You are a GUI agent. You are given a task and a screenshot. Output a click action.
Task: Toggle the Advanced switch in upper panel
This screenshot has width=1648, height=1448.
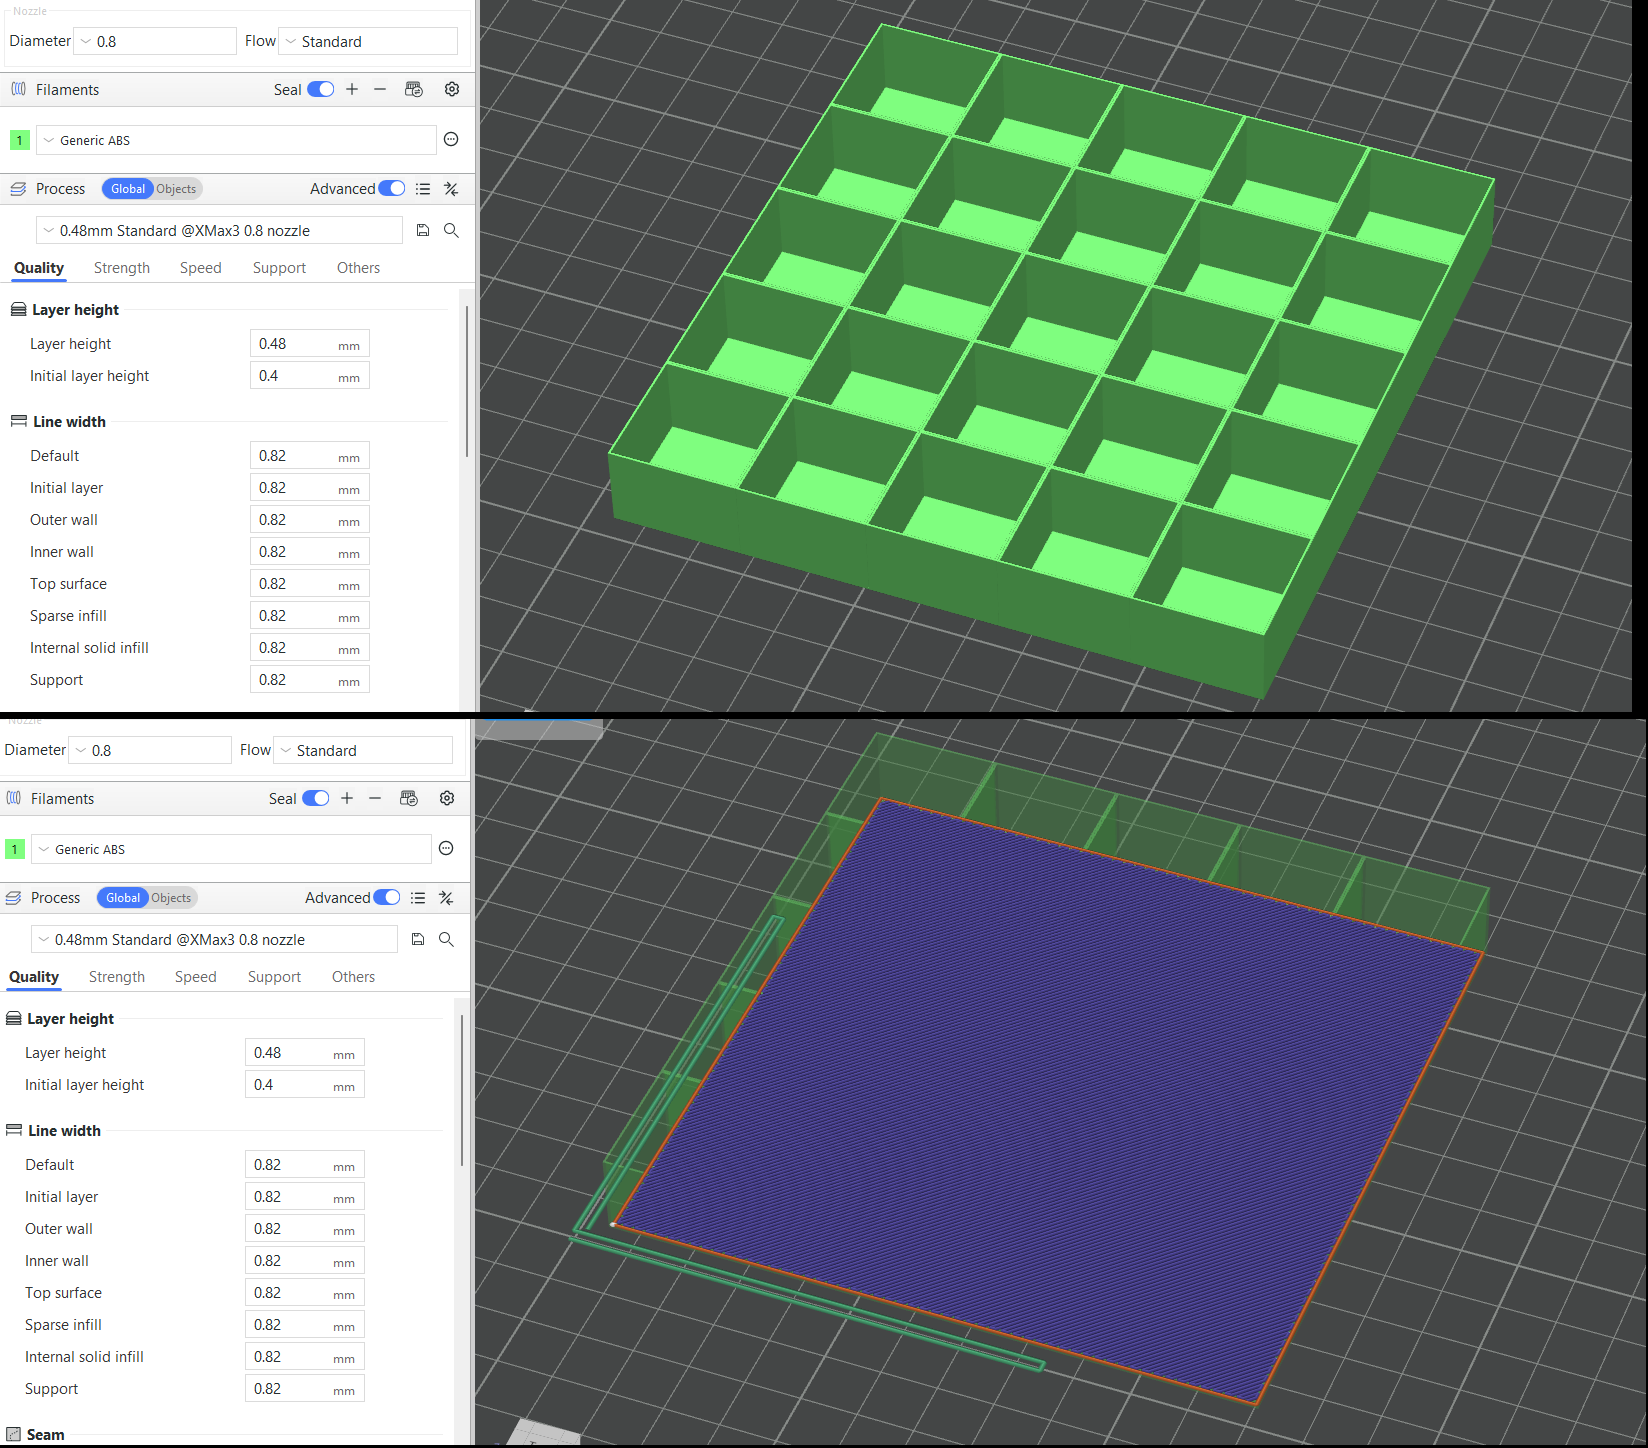[x=391, y=189]
